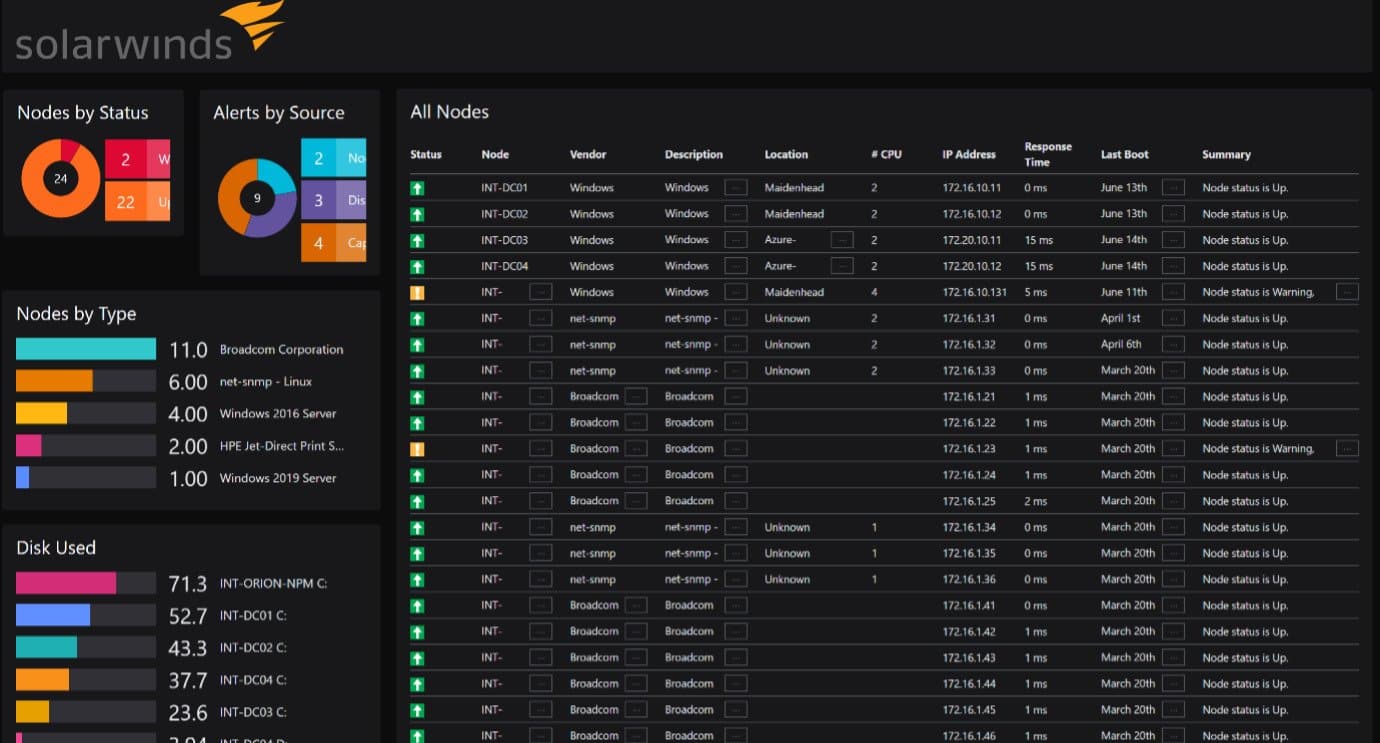Sort the table by the Vendor column
The width and height of the screenshot is (1380, 743).
588,155
